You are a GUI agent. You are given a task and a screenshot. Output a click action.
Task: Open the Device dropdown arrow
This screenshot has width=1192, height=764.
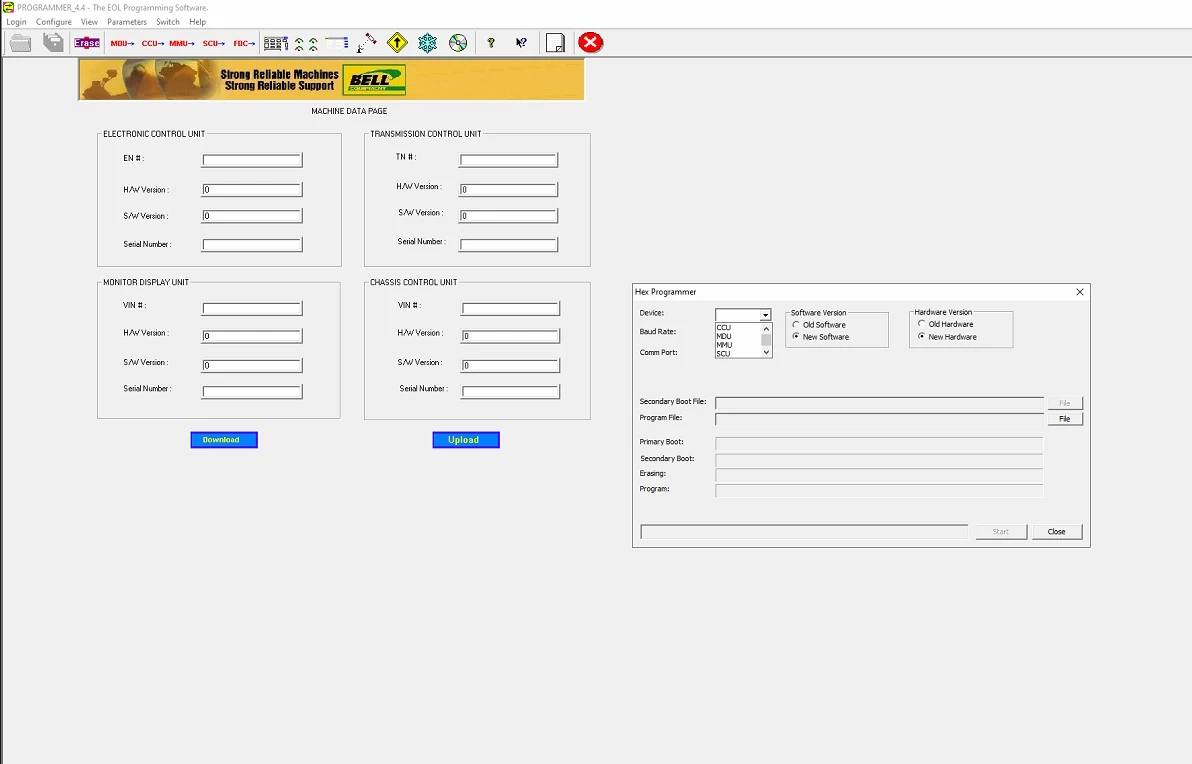(766, 315)
